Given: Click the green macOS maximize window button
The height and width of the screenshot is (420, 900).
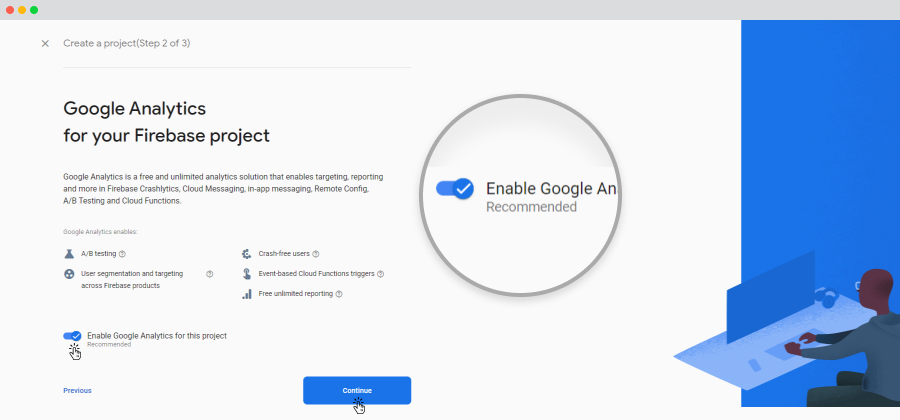Looking at the screenshot, I should click(x=34, y=10).
